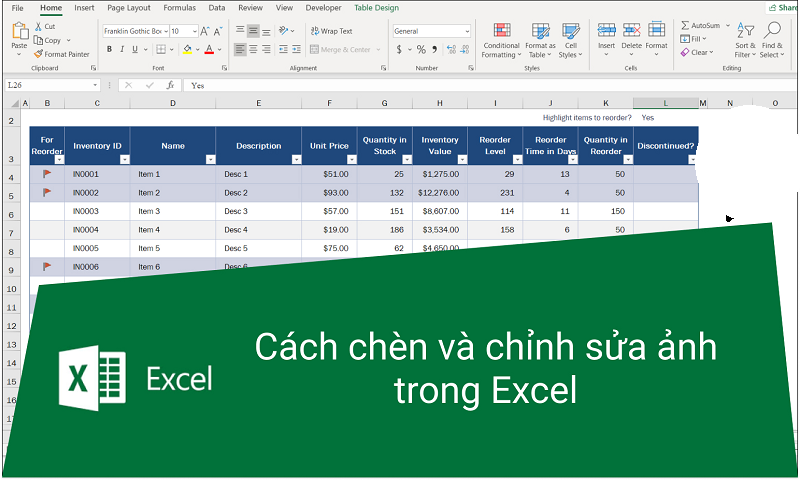This screenshot has width=800, height=480.
Task: Click the Comma Style icon
Action: 435,49
